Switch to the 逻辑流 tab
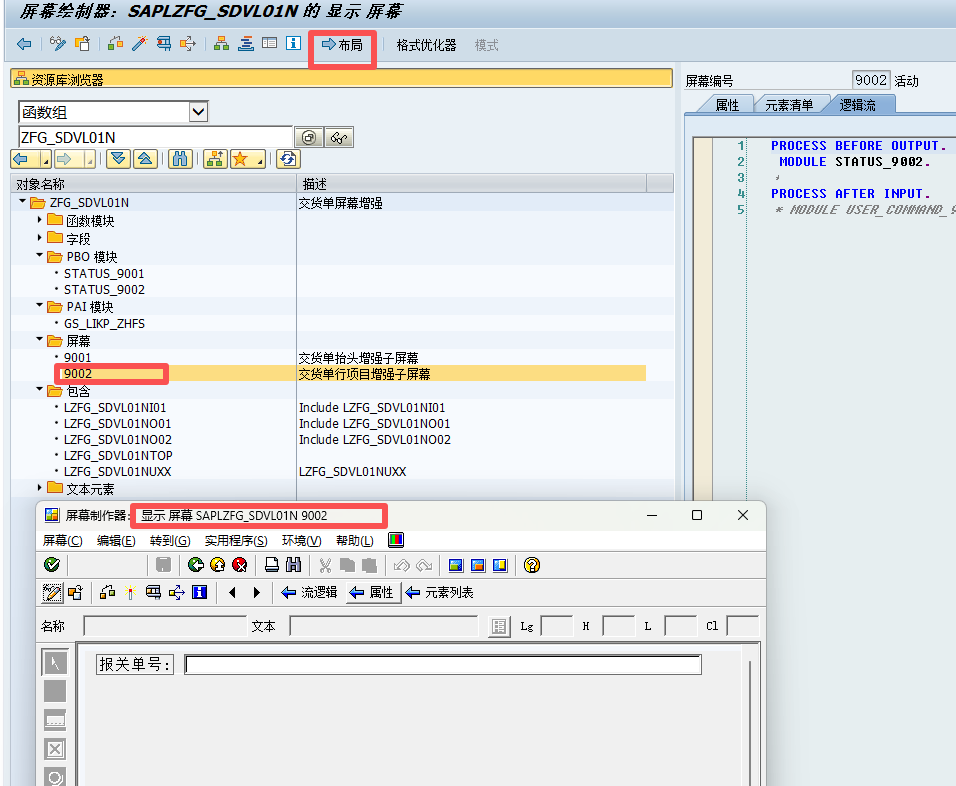This screenshot has height=786, width=956. pos(857,105)
